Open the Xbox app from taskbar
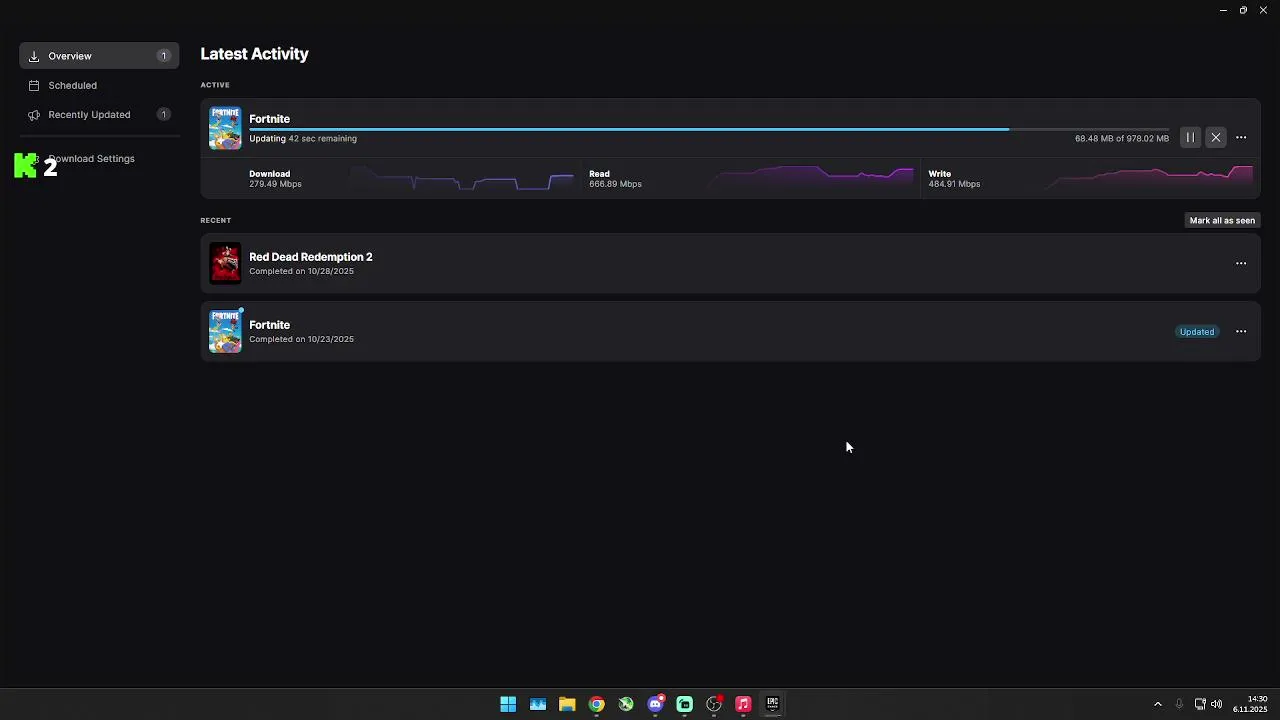Screen dimensions: 1280x720 626,704
